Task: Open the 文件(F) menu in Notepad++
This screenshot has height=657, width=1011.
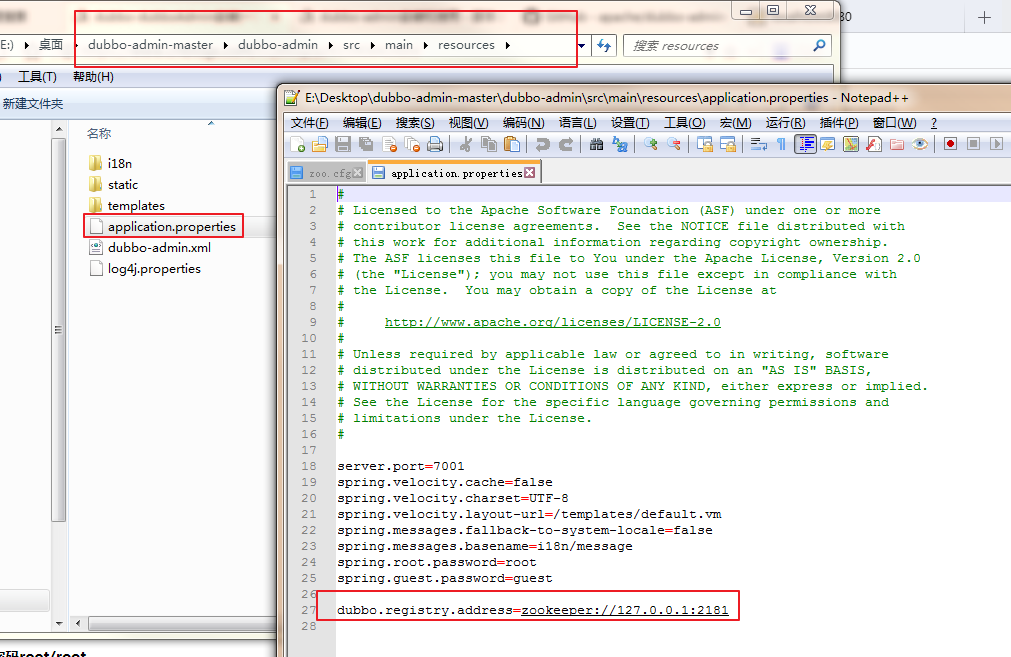Action: coord(309,123)
